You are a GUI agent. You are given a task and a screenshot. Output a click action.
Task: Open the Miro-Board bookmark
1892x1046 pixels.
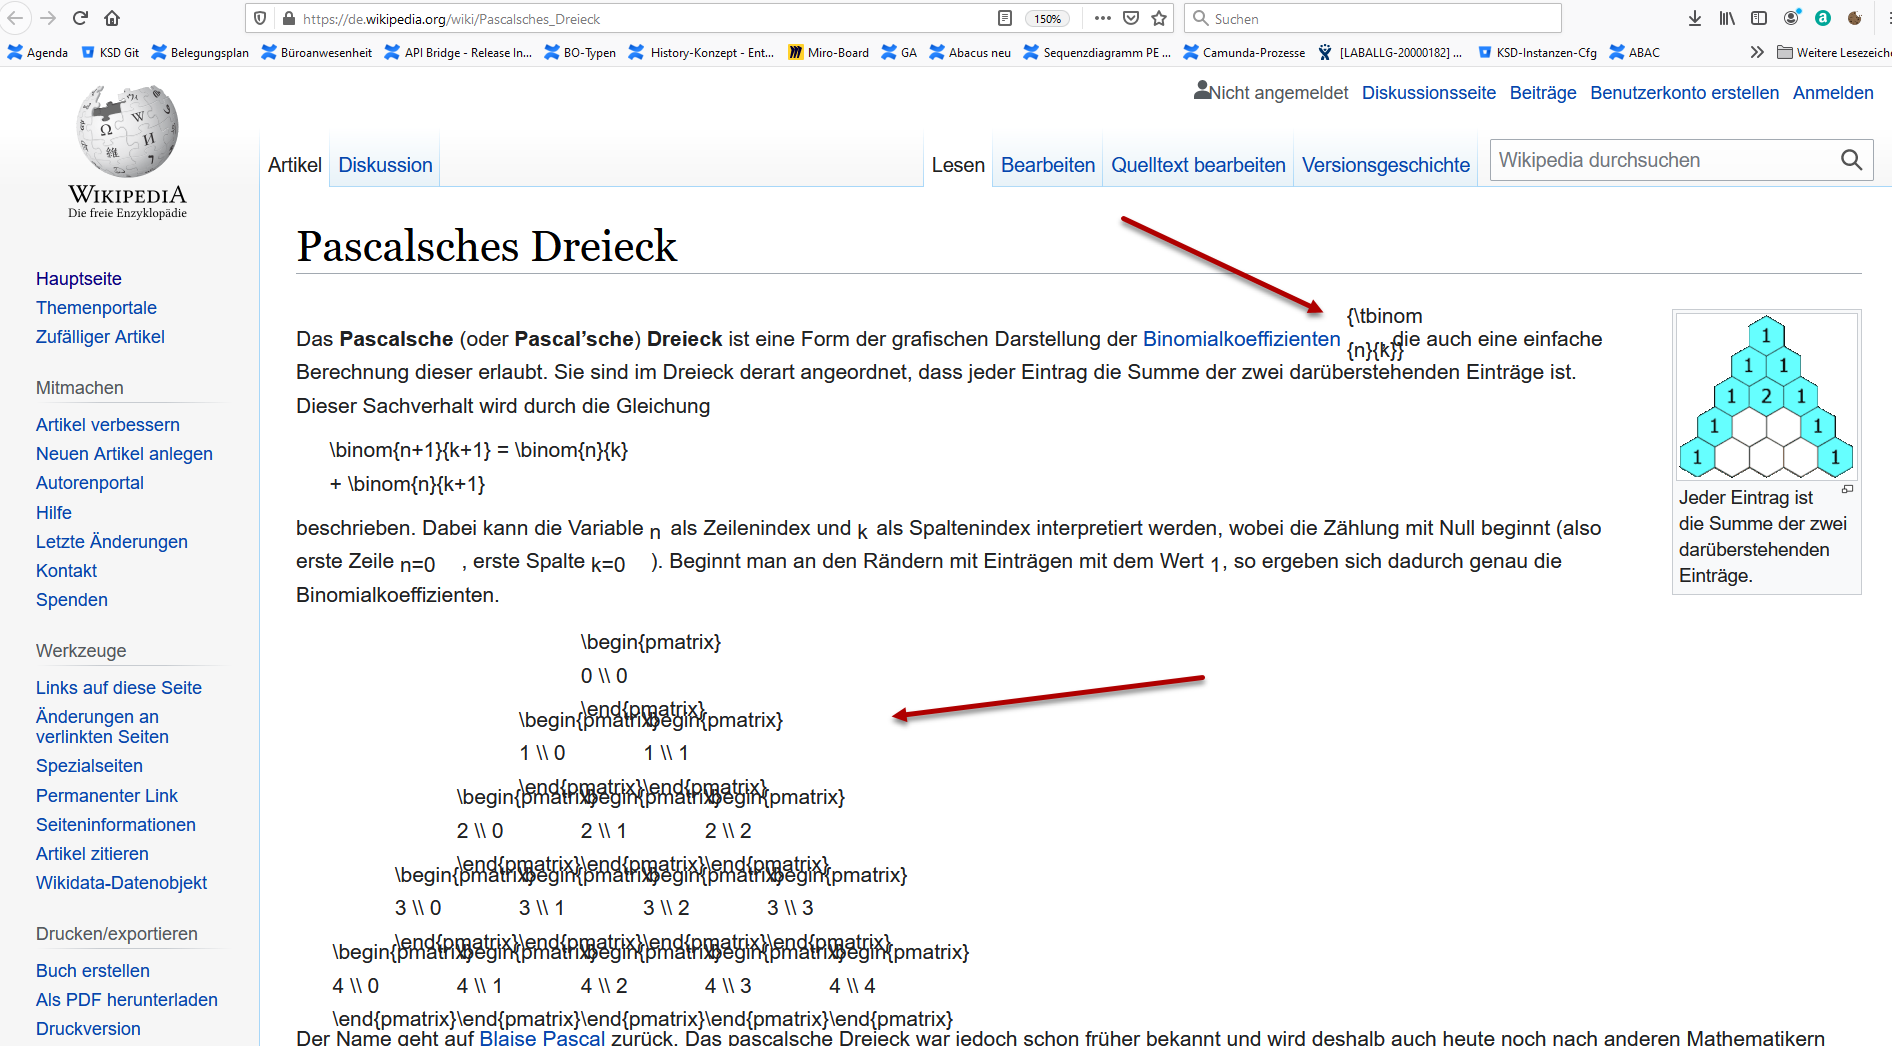click(828, 52)
